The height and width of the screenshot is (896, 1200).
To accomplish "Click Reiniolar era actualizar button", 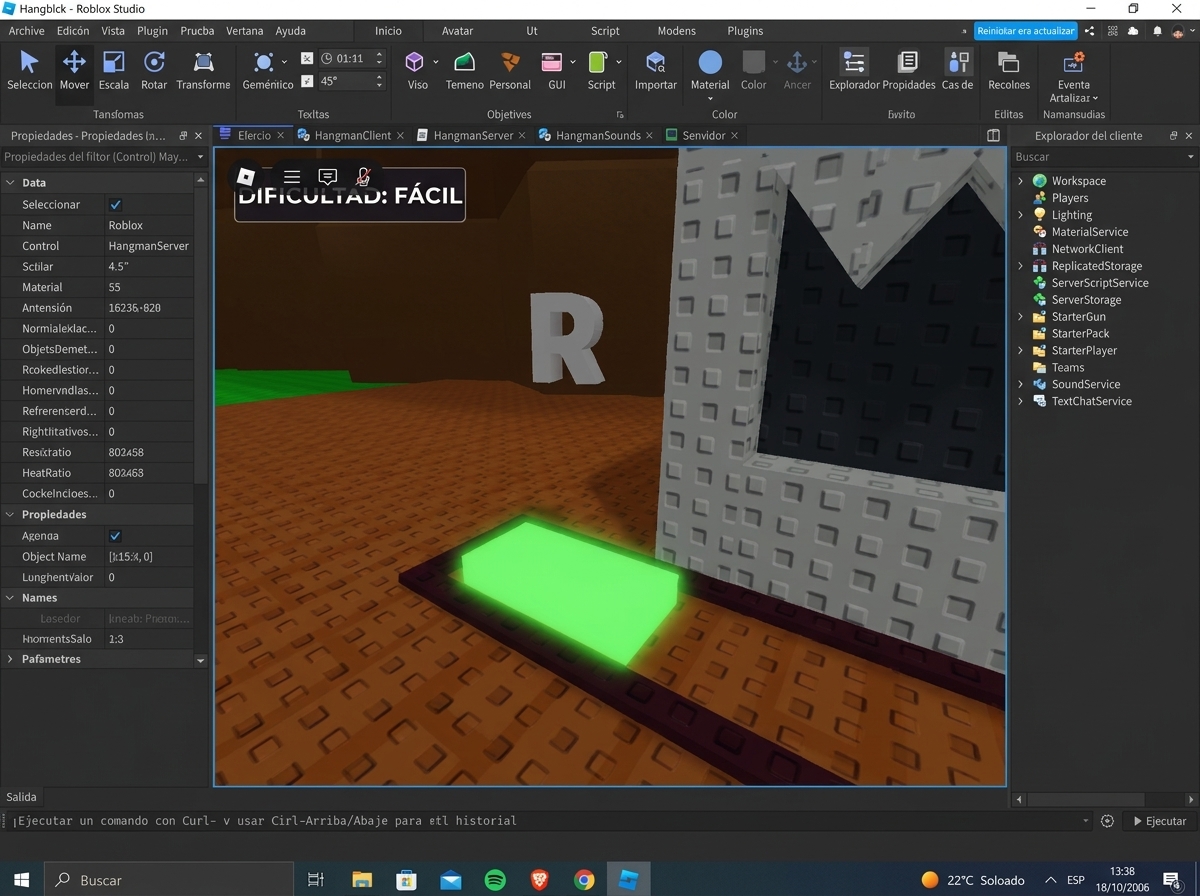I will coord(1026,31).
